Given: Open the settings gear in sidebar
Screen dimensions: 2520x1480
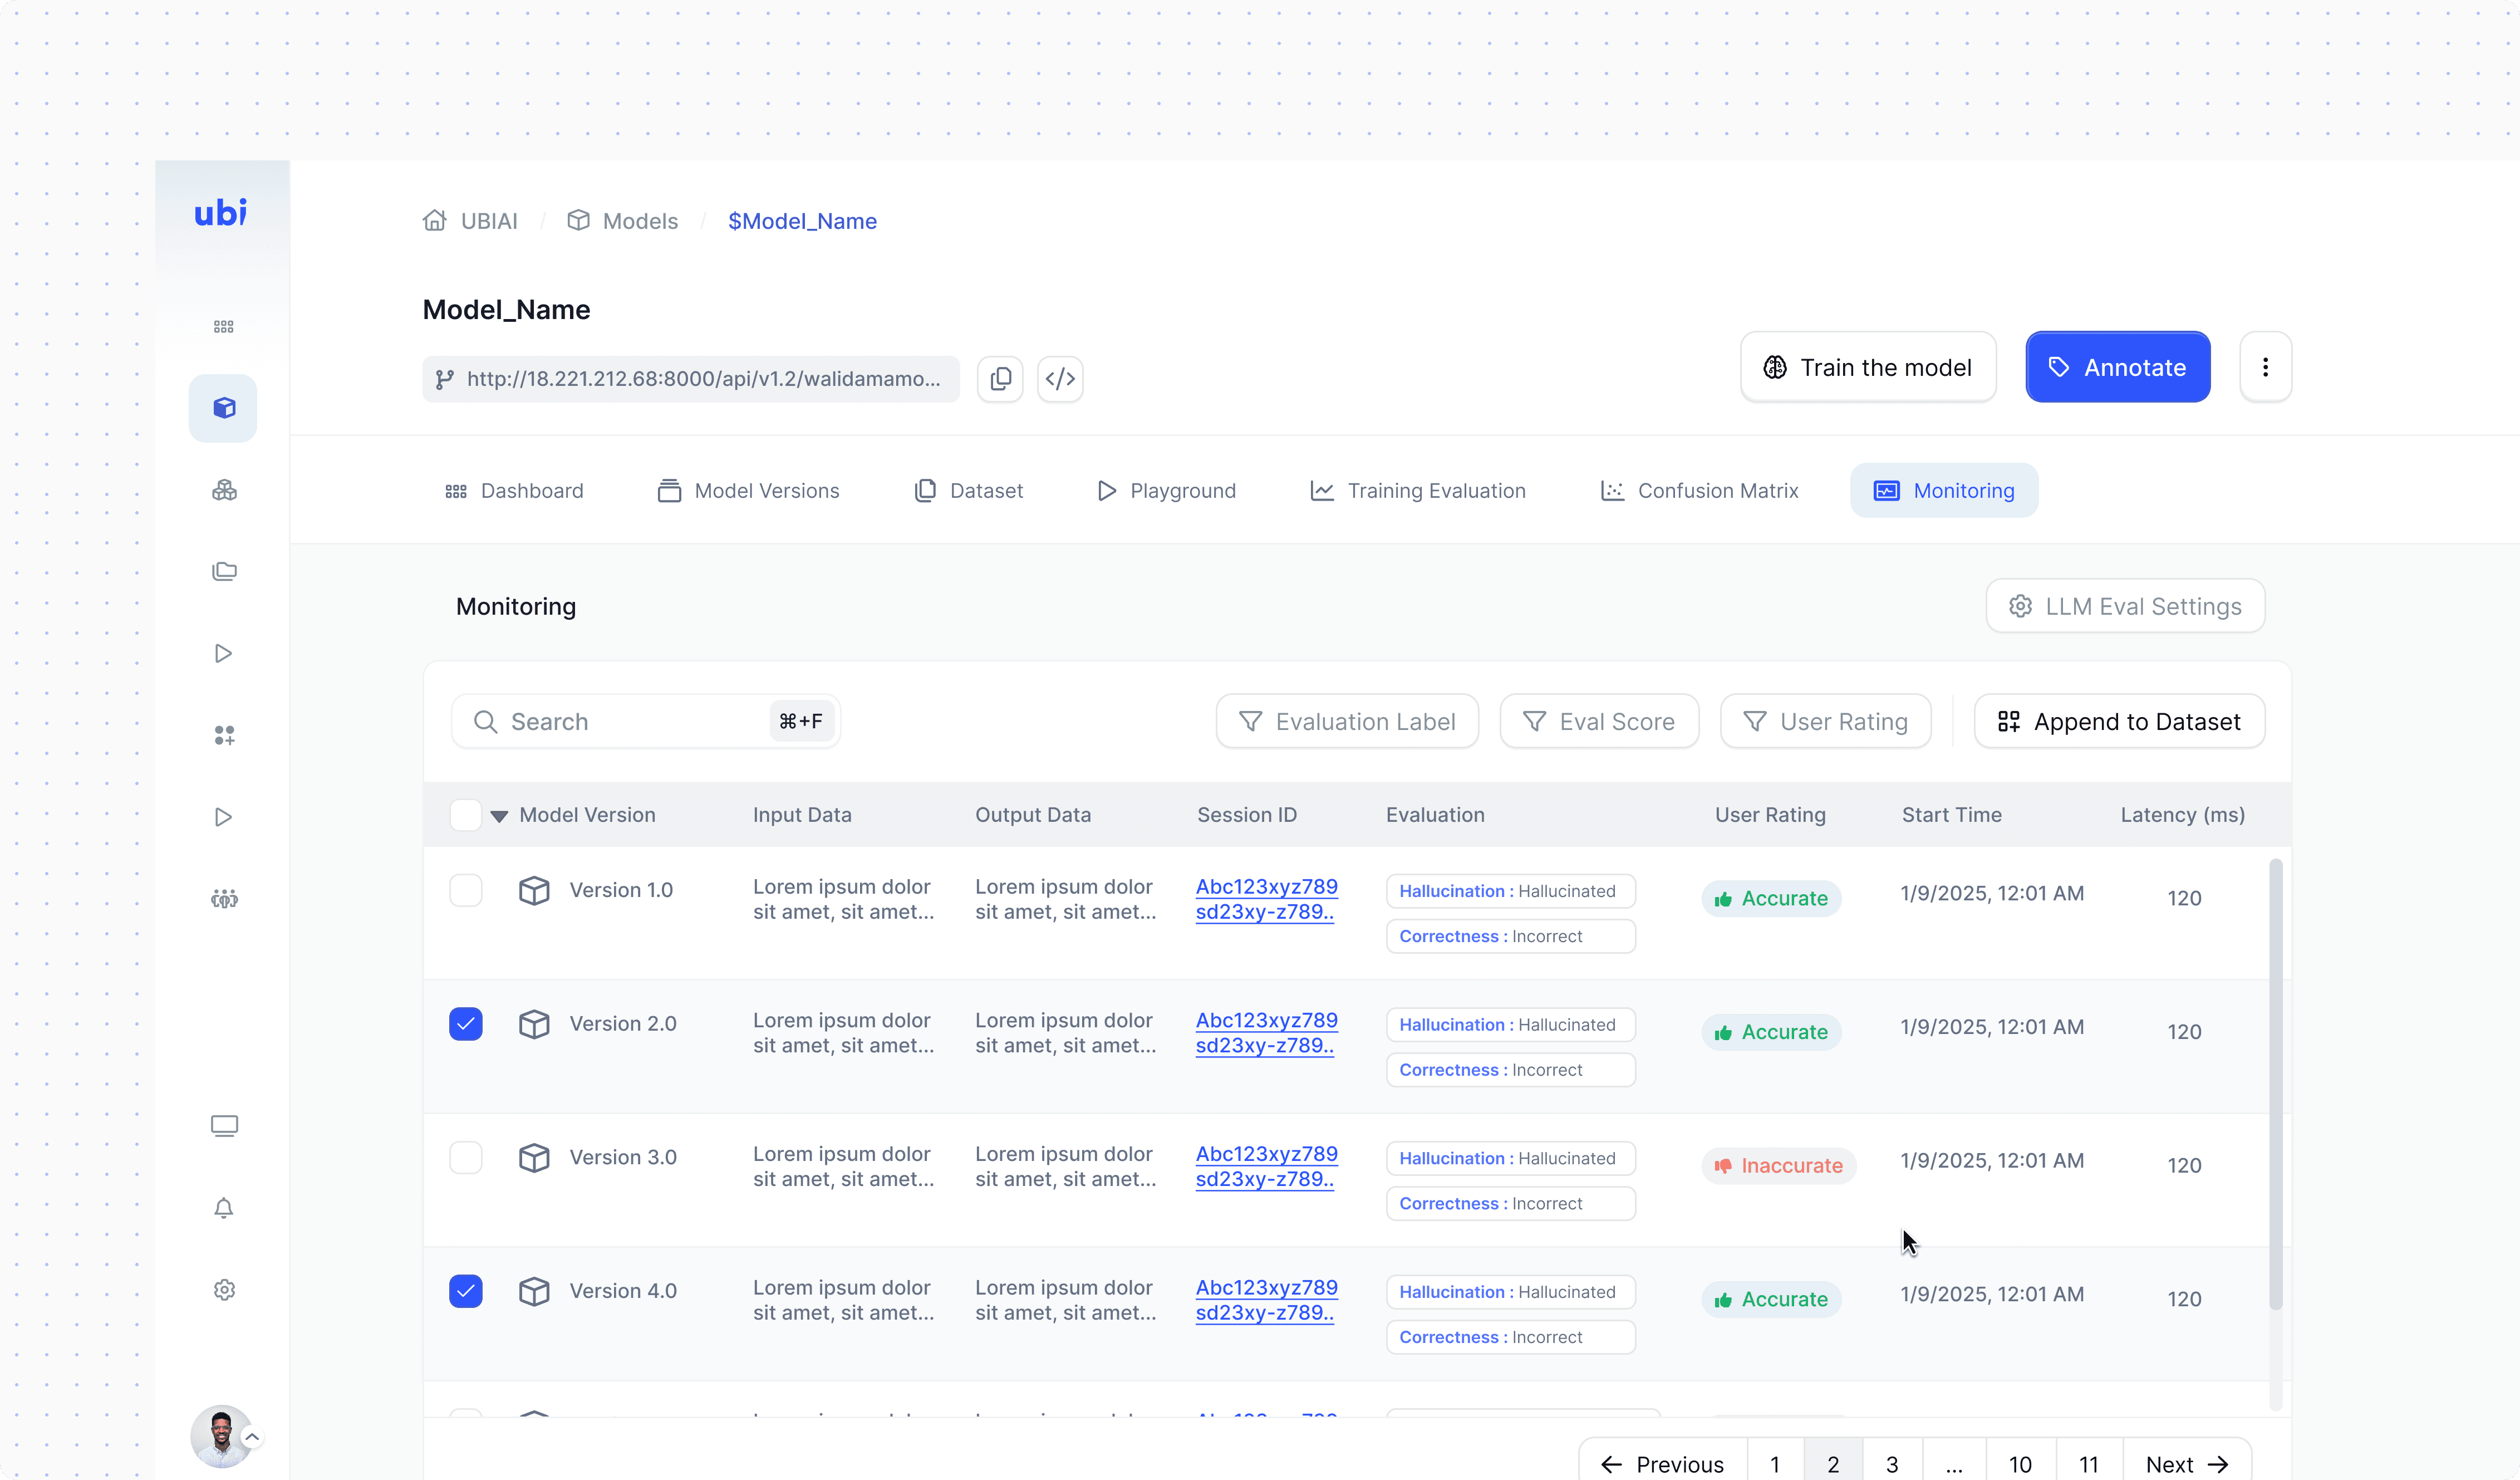Looking at the screenshot, I should click(224, 1290).
